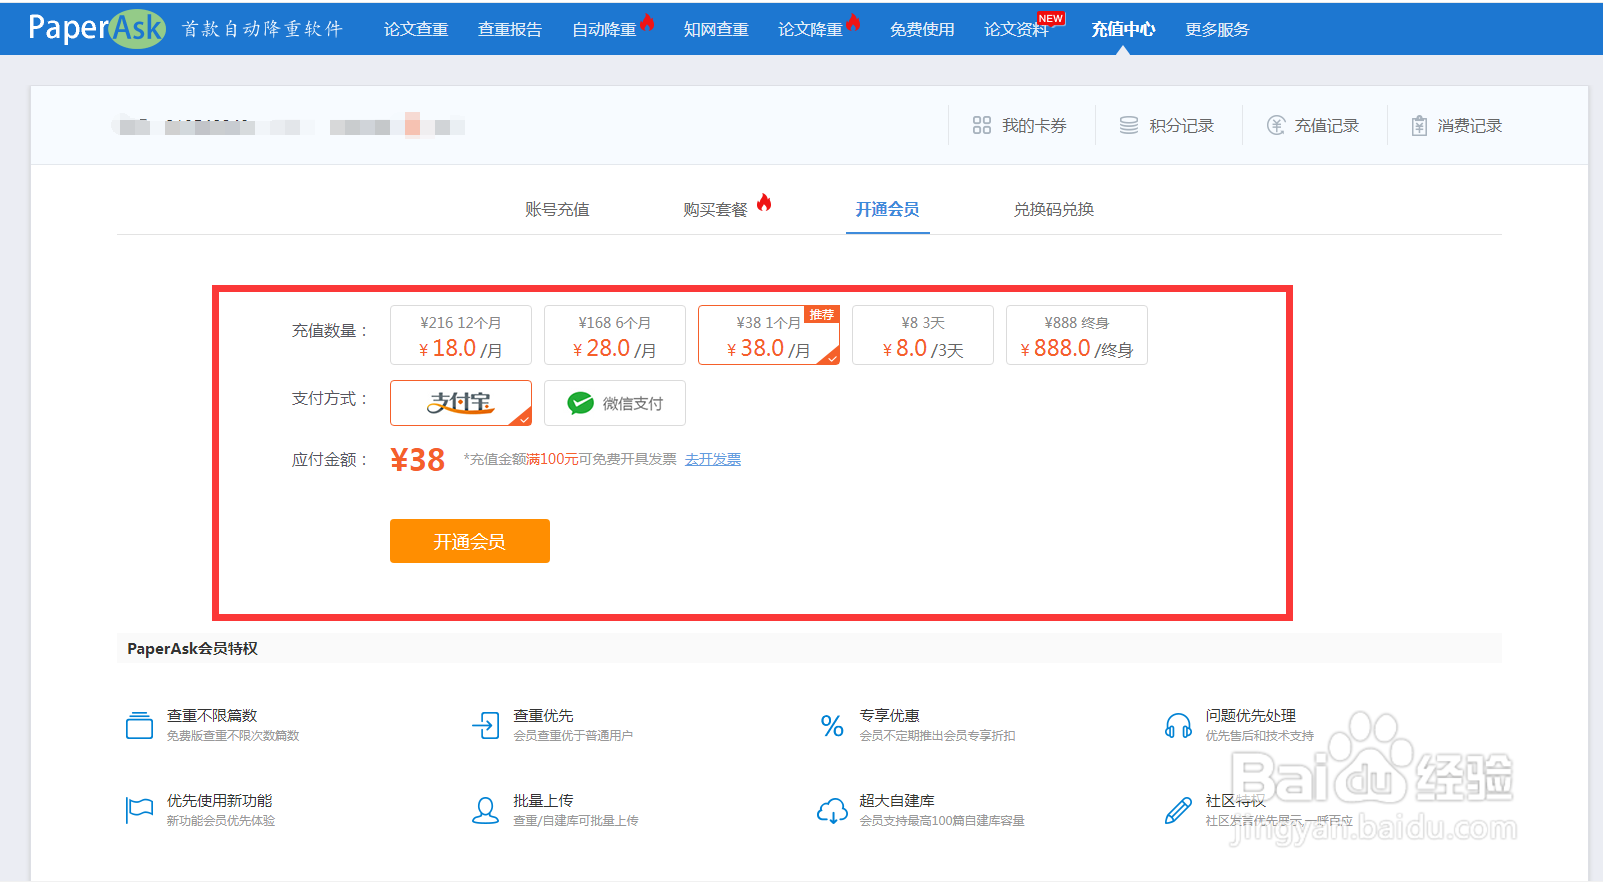Screen dimensions: 1603x882
Task: Select the ¥38 1个月 recommended plan
Action: tap(769, 335)
